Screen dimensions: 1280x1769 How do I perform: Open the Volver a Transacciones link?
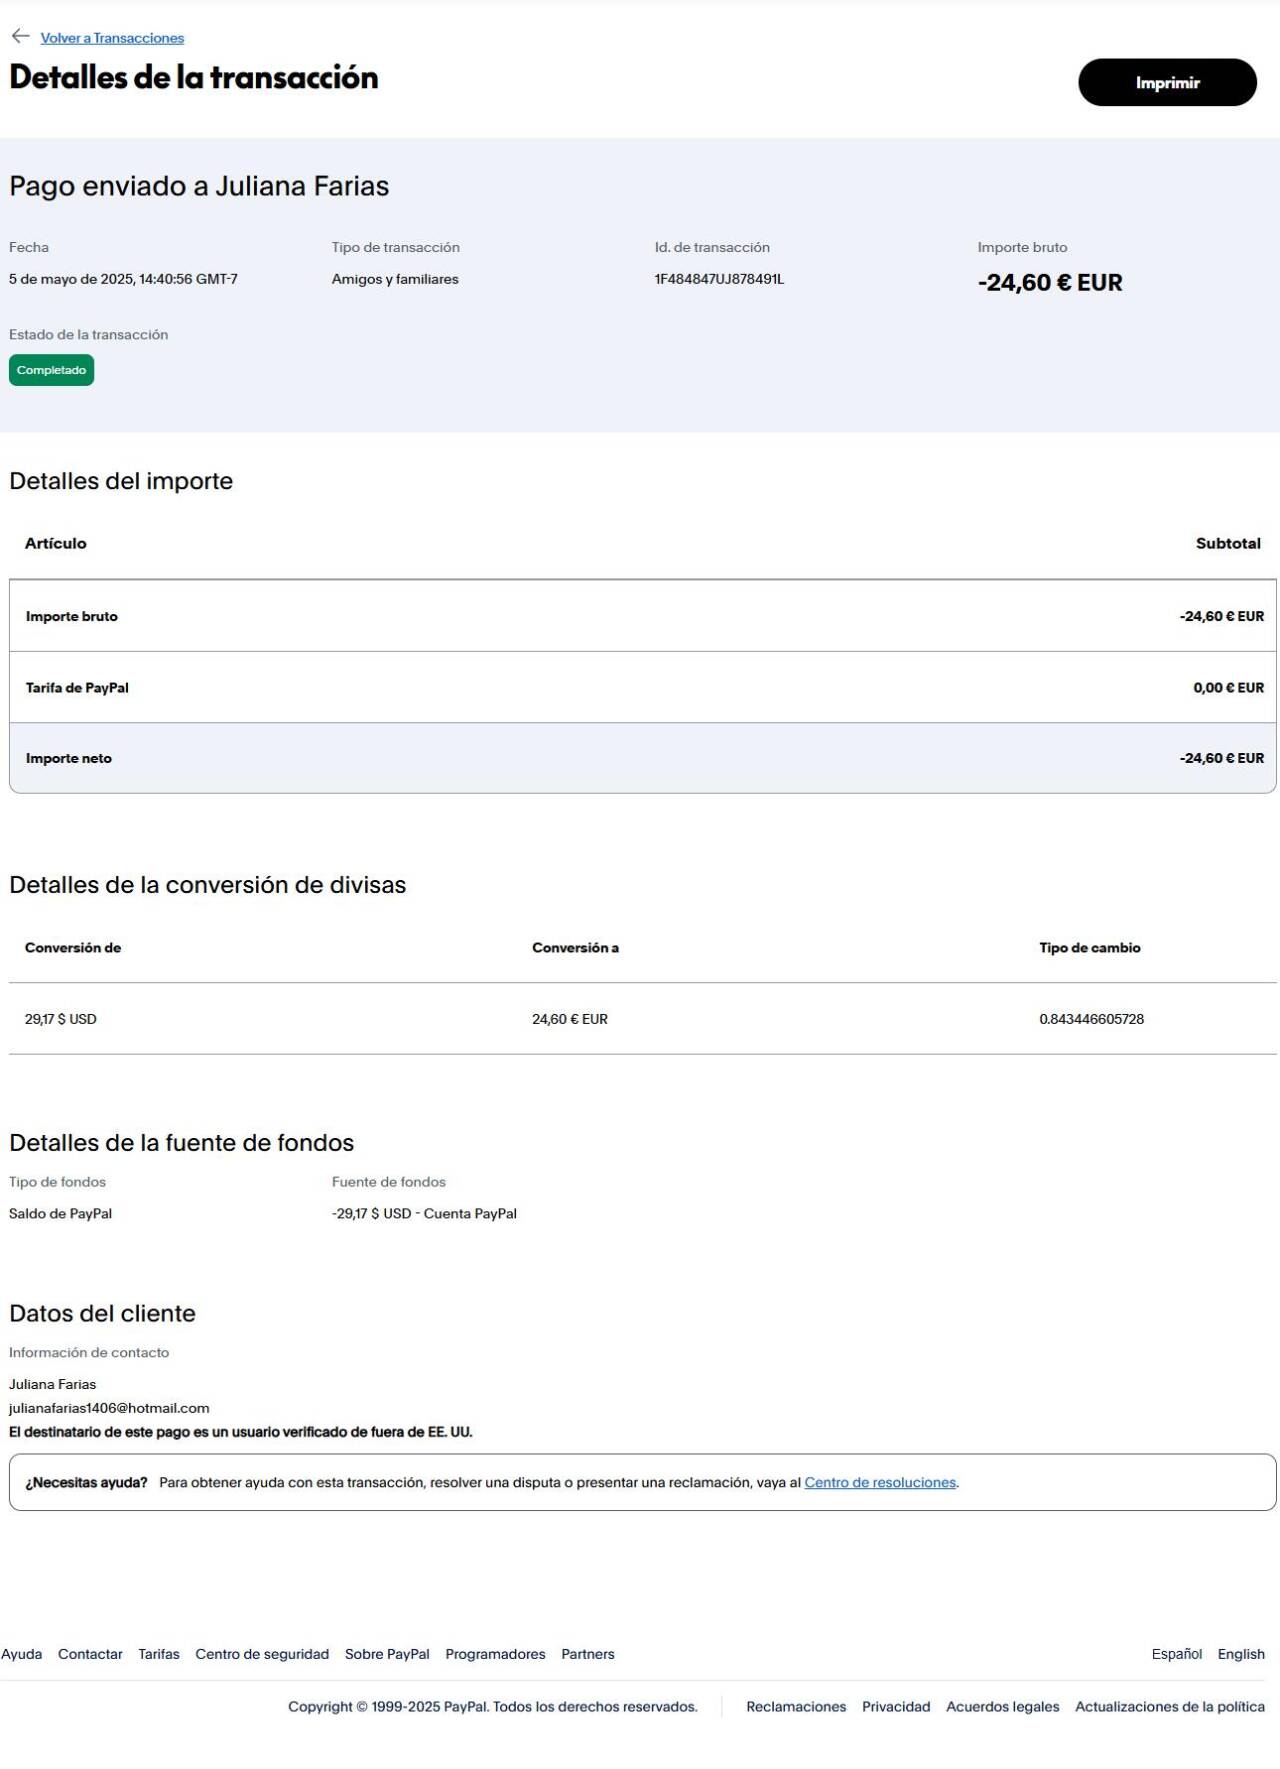[112, 38]
